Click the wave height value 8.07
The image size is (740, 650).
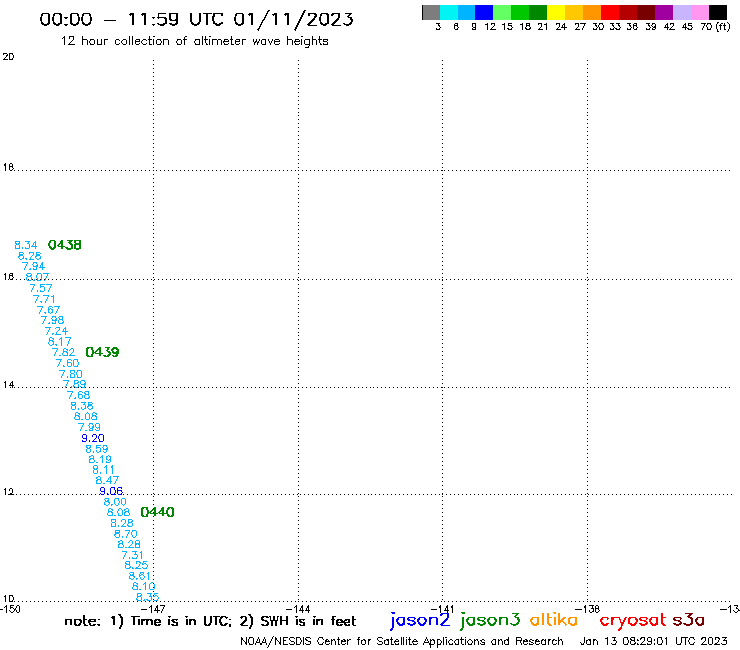tap(37, 277)
